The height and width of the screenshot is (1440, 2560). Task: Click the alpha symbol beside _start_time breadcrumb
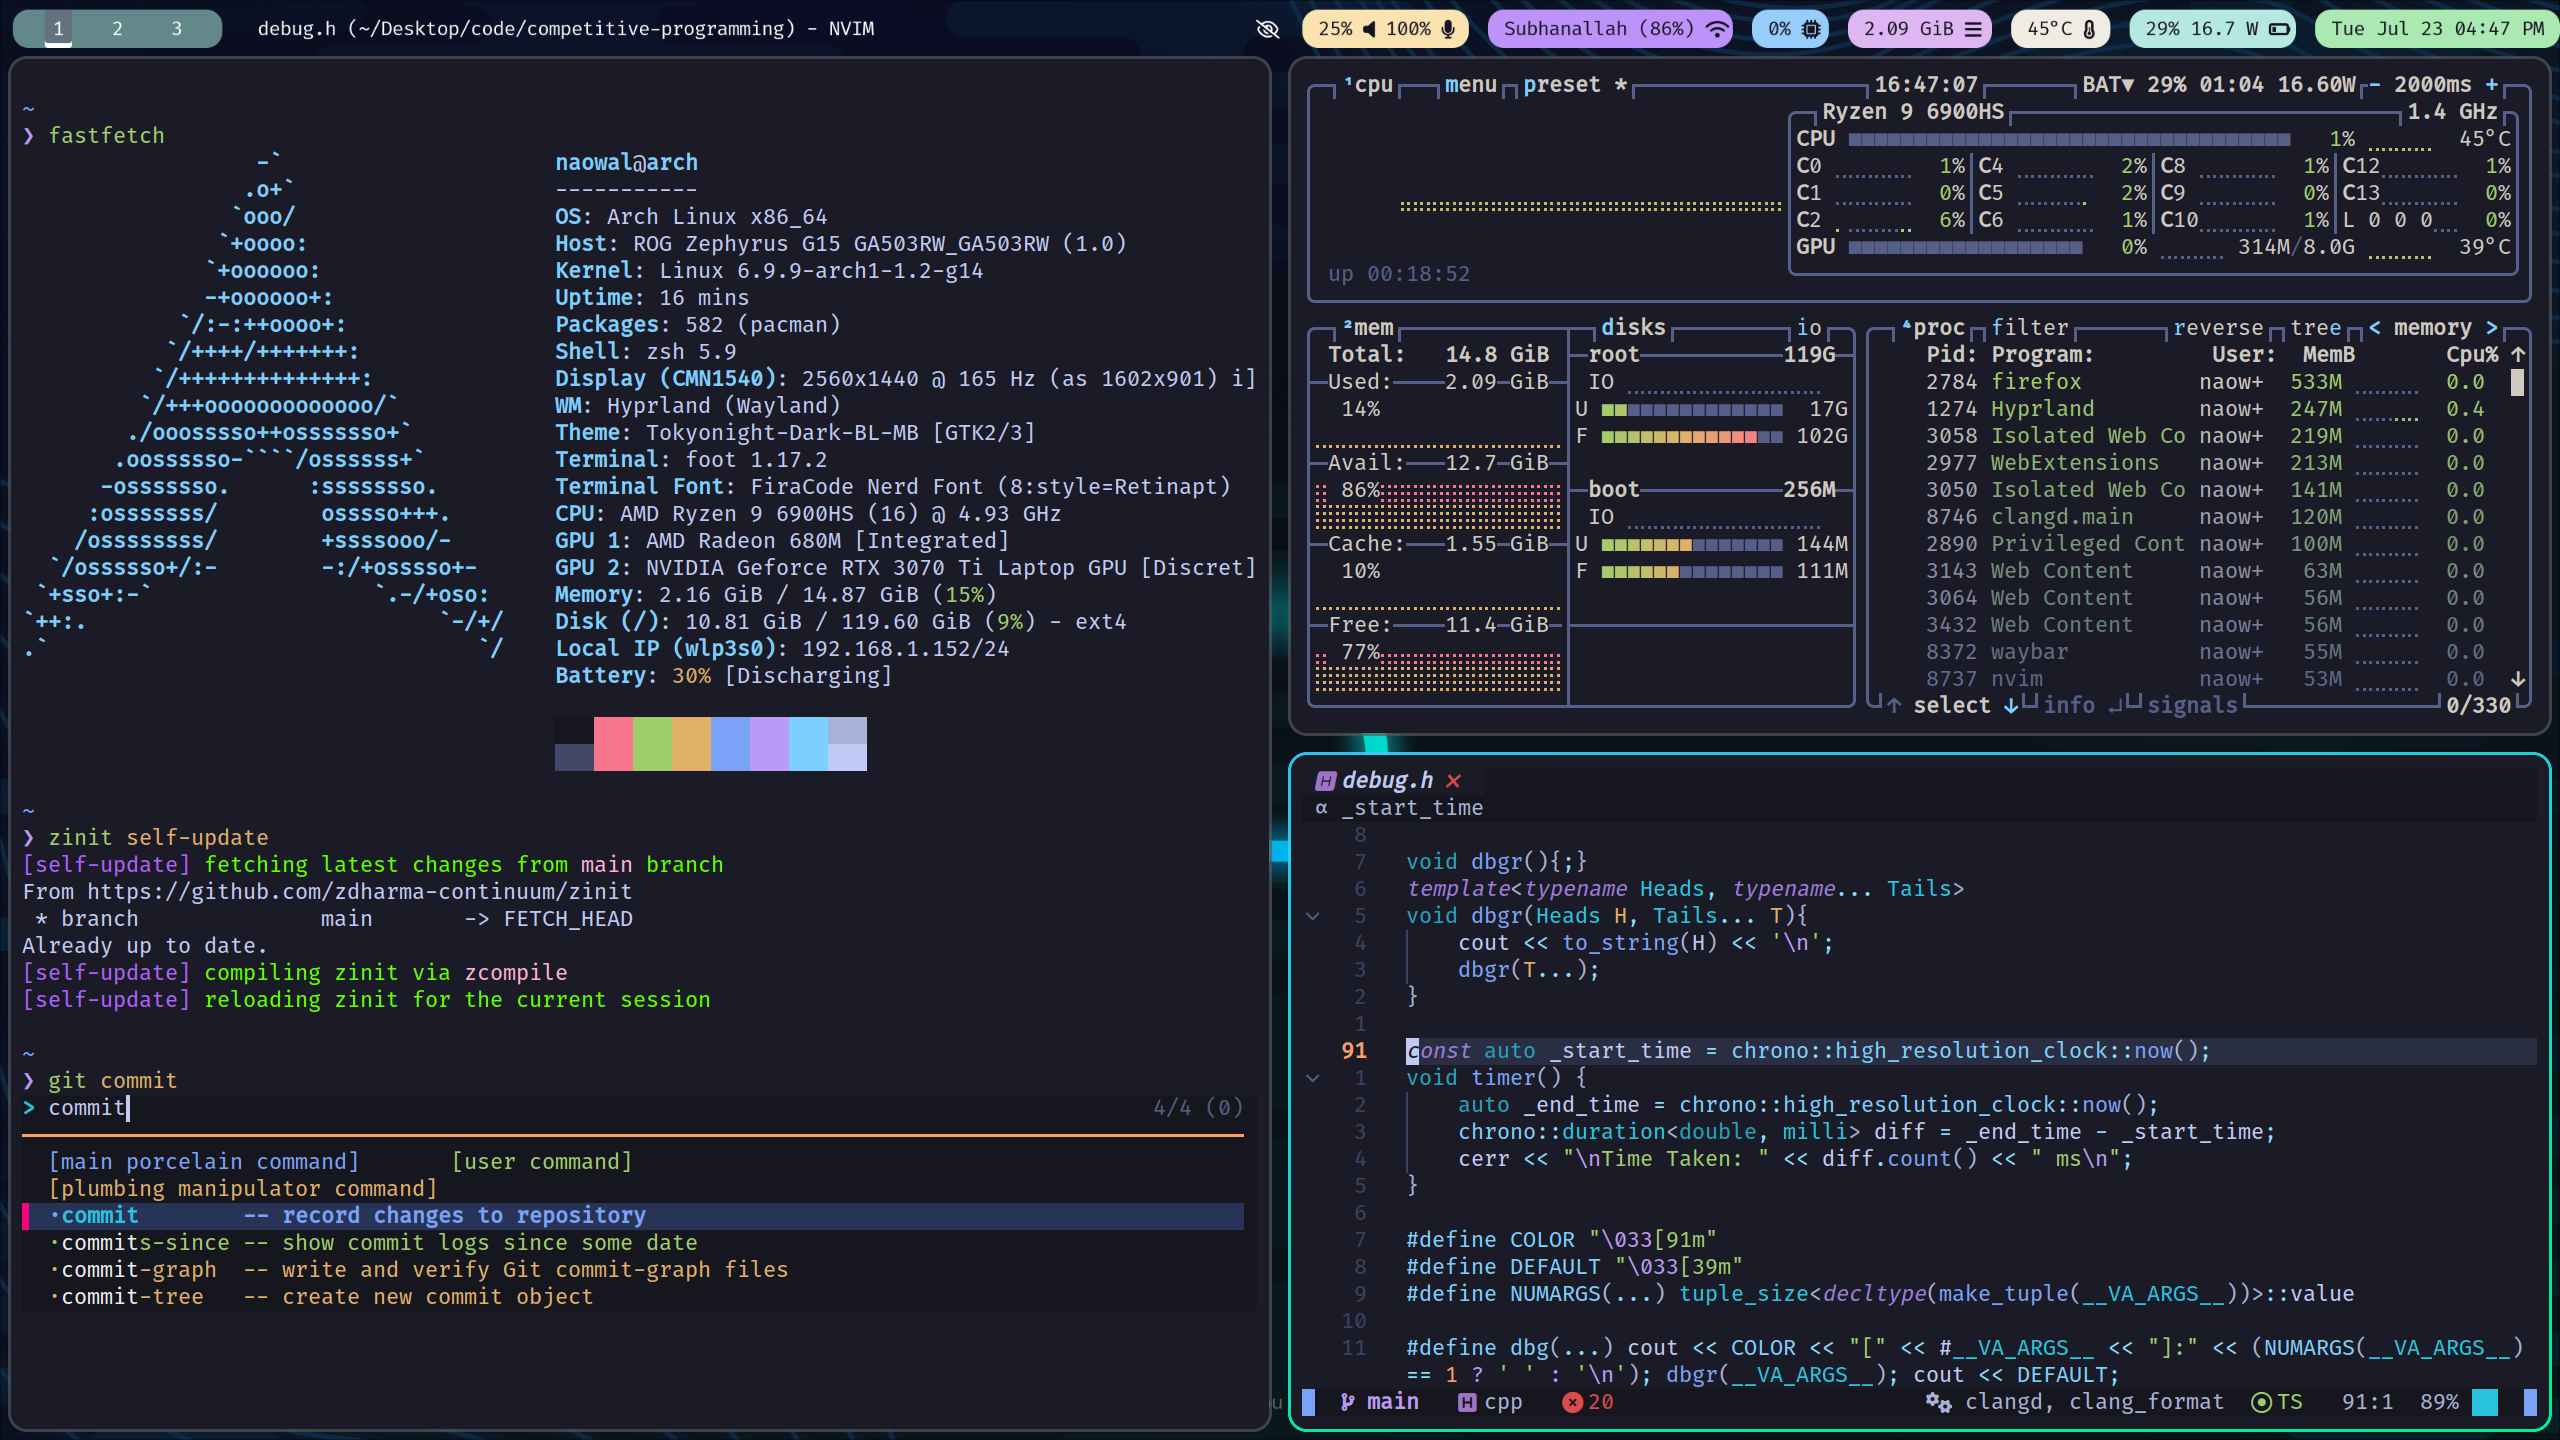point(1322,808)
